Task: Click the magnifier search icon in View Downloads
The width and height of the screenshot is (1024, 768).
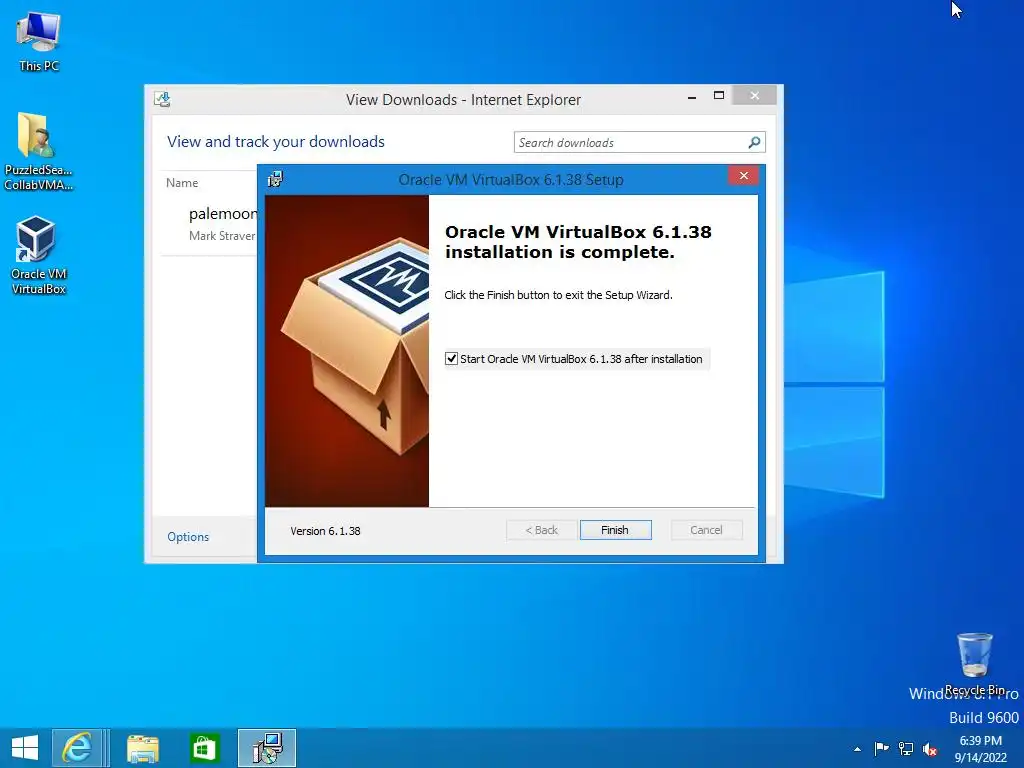Action: tap(754, 142)
